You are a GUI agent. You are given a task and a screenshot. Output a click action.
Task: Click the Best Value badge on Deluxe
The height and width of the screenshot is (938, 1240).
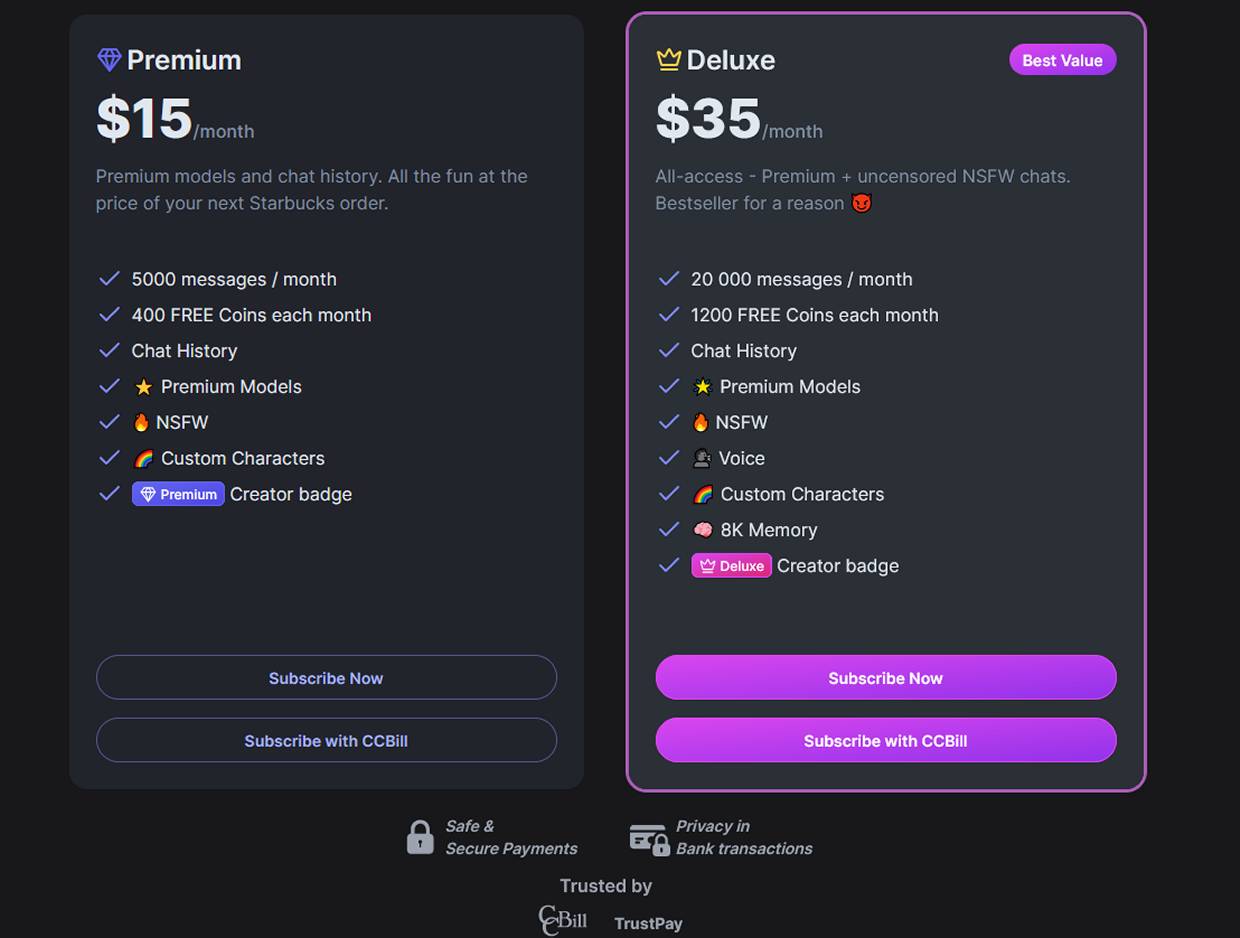pyautogui.click(x=1062, y=60)
